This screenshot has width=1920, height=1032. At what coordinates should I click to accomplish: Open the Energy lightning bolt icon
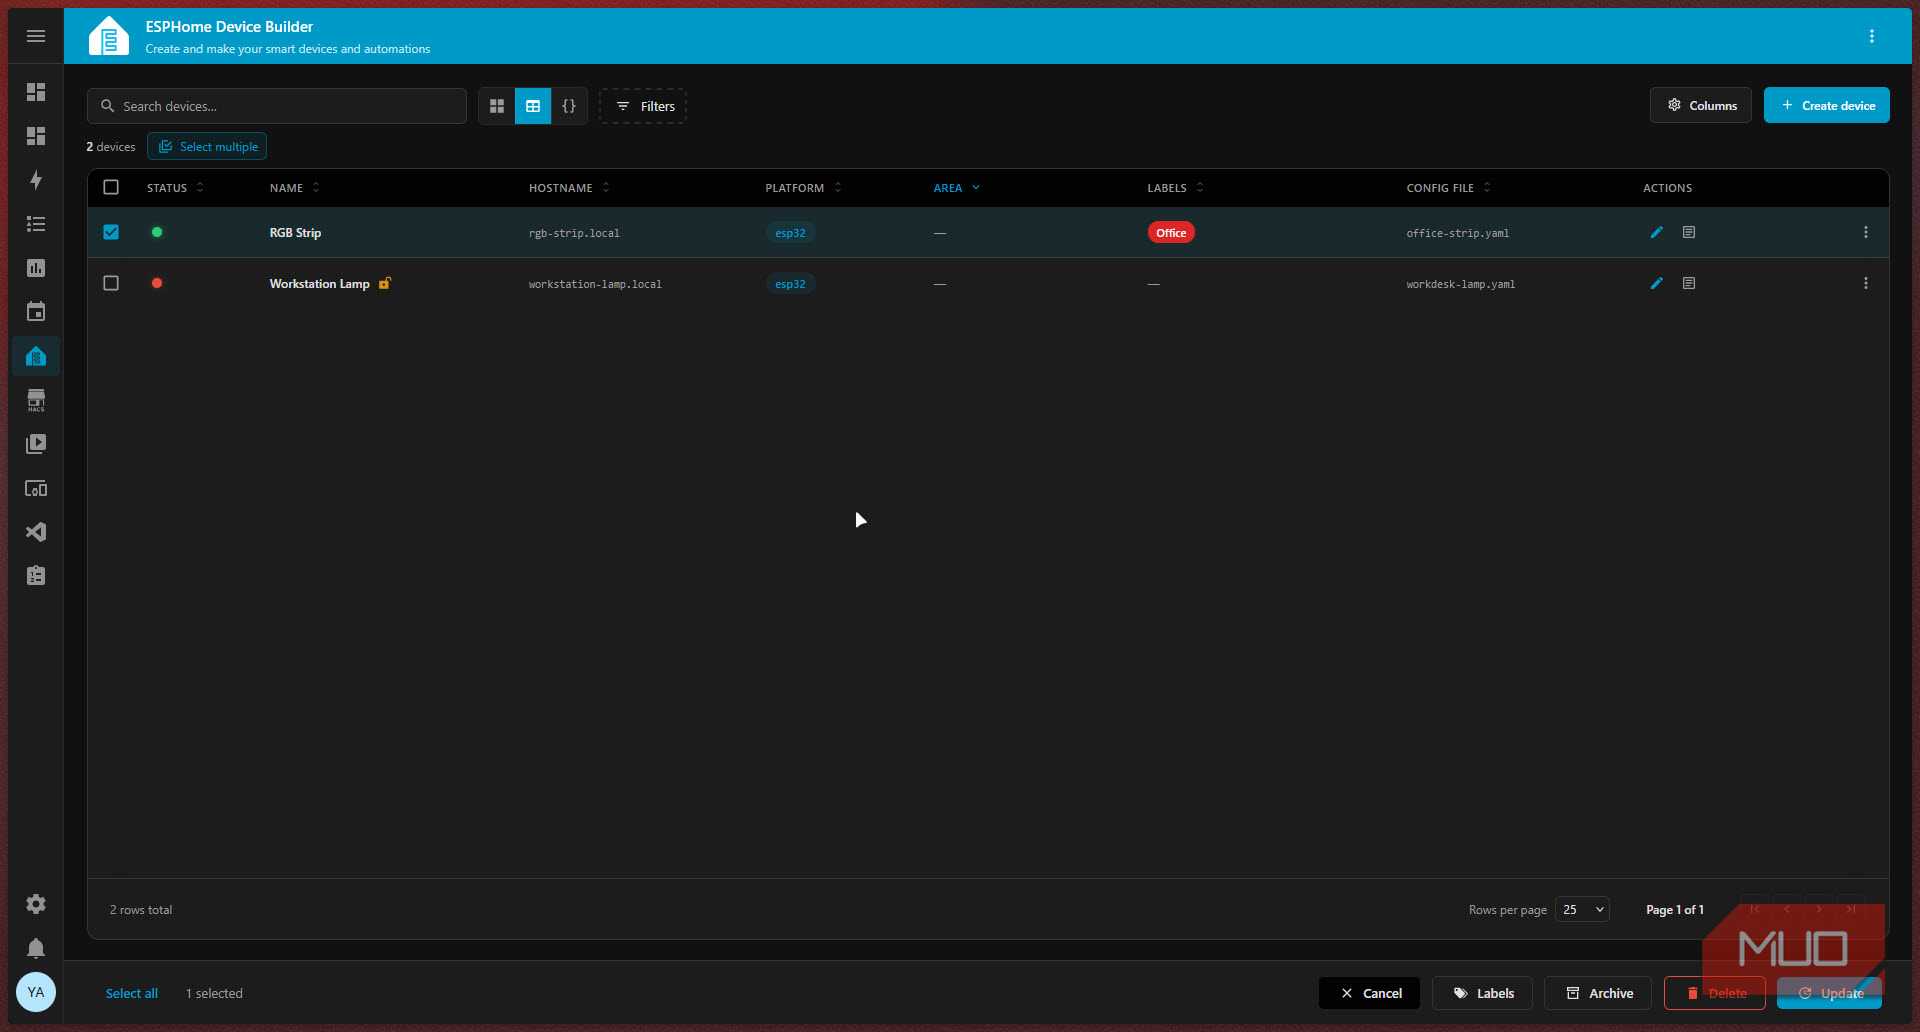click(36, 180)
